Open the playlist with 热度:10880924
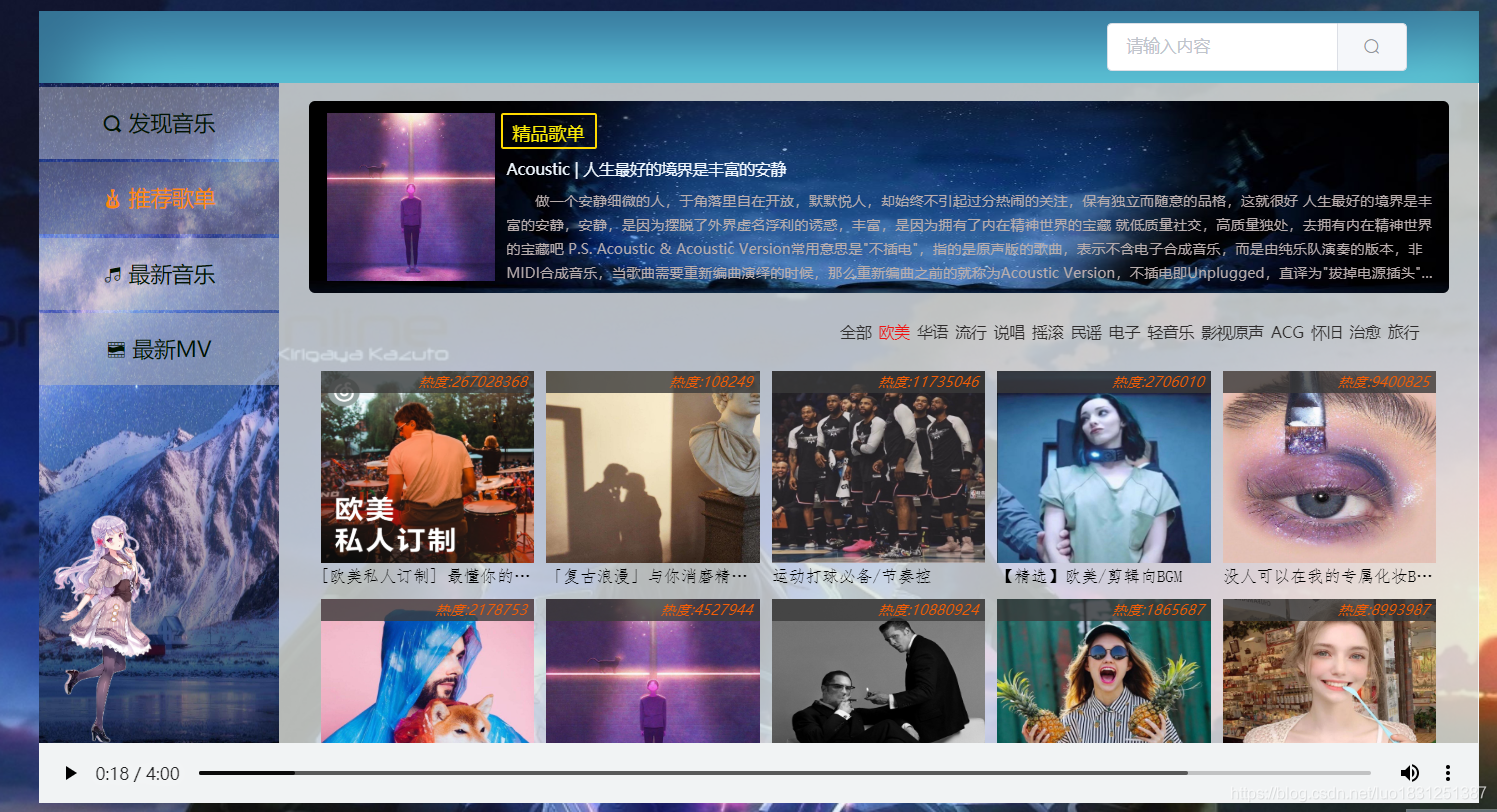 tap(878, 671)
